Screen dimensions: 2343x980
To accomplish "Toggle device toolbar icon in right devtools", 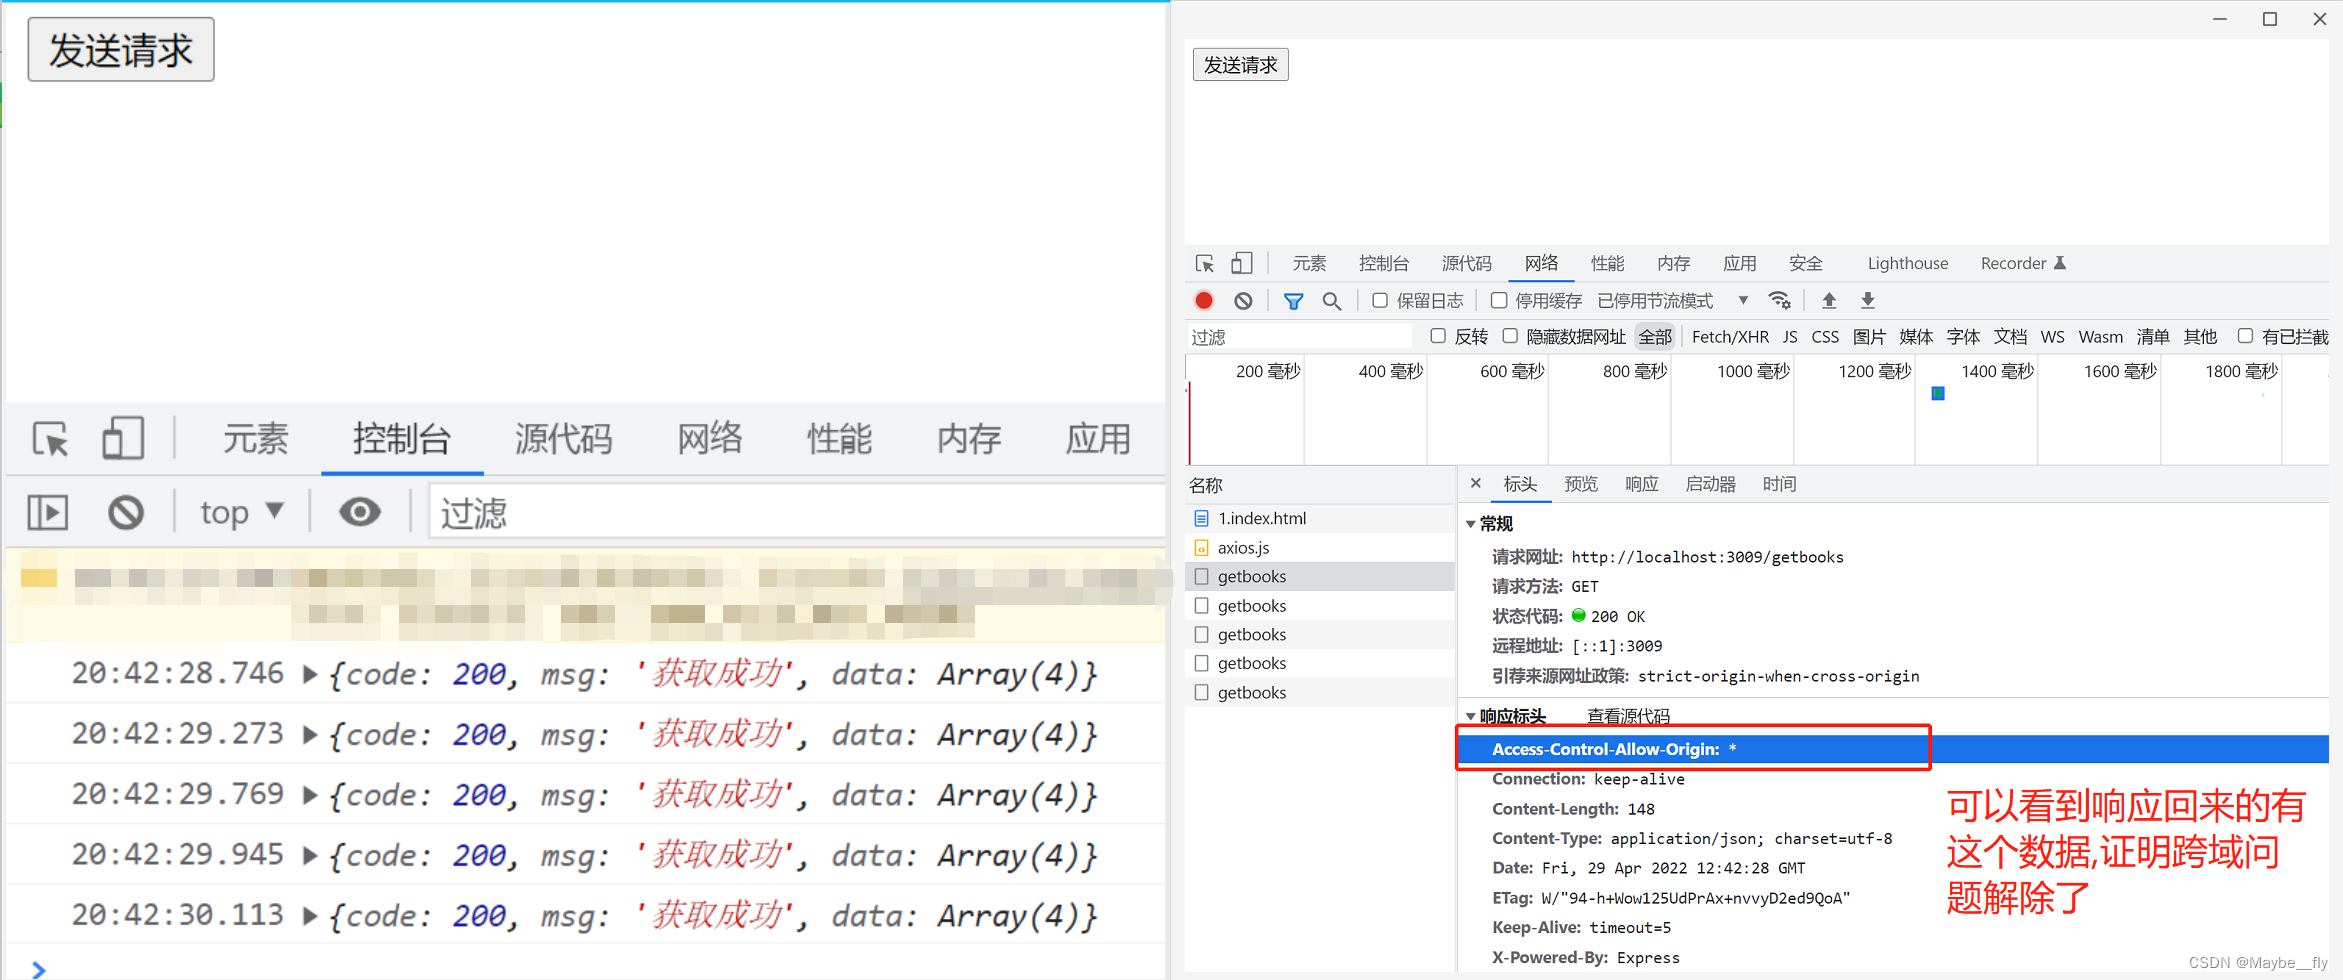I will [x=1242, y=263].
